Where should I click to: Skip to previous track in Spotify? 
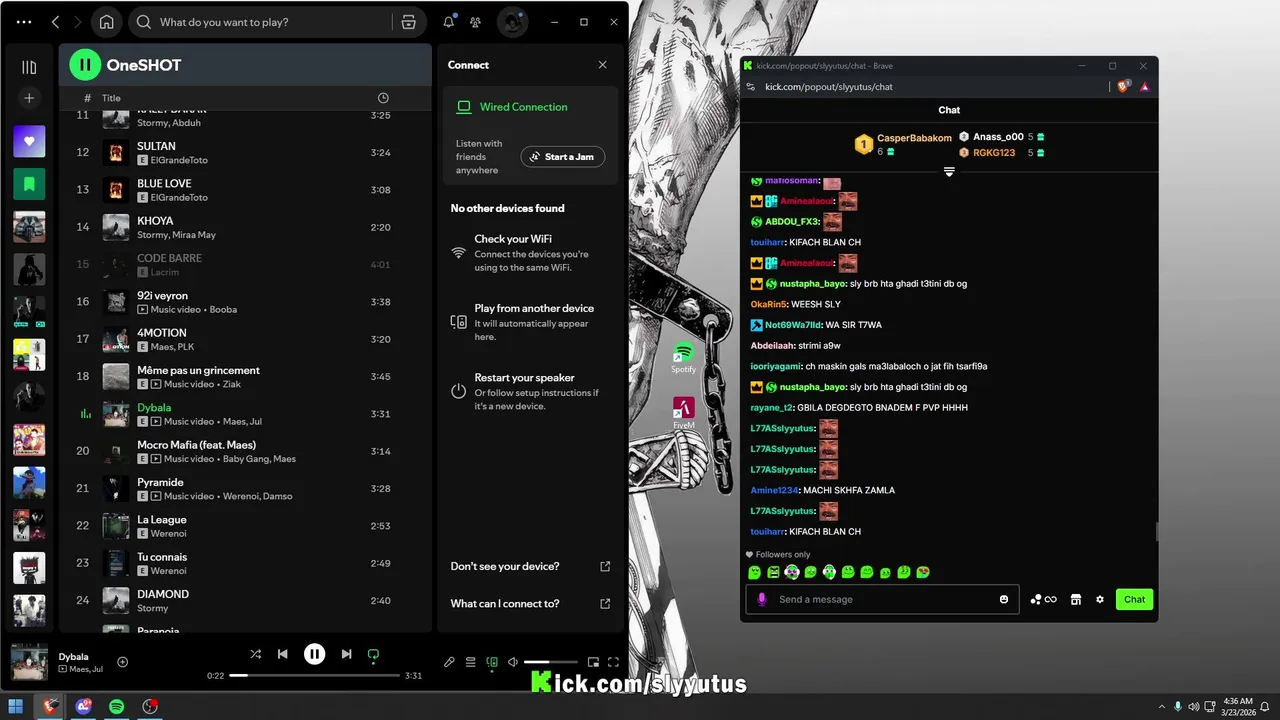(x=283, y=654)
